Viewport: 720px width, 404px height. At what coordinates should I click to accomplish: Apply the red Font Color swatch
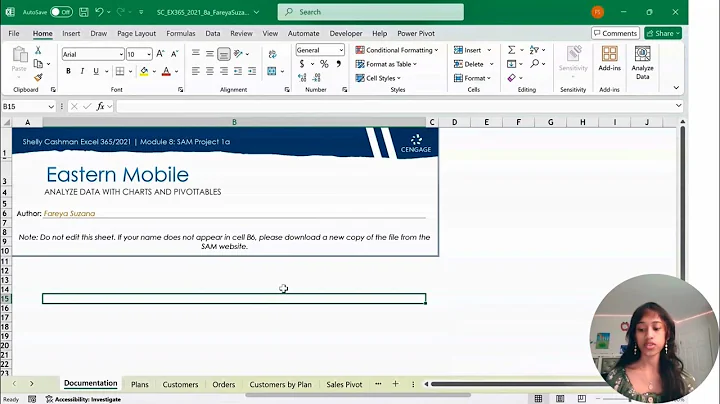point(166,71)
